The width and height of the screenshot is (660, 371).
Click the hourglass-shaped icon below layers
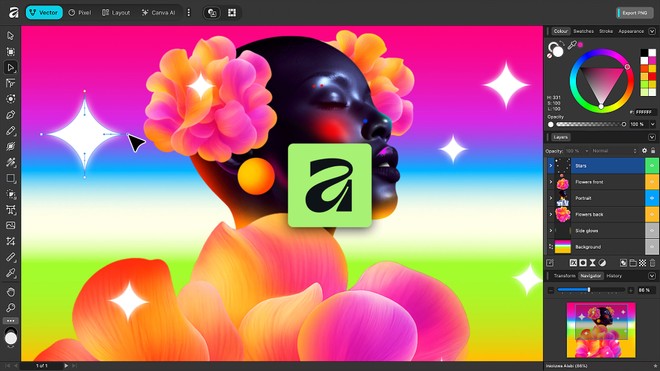click(x=592, y=263)
